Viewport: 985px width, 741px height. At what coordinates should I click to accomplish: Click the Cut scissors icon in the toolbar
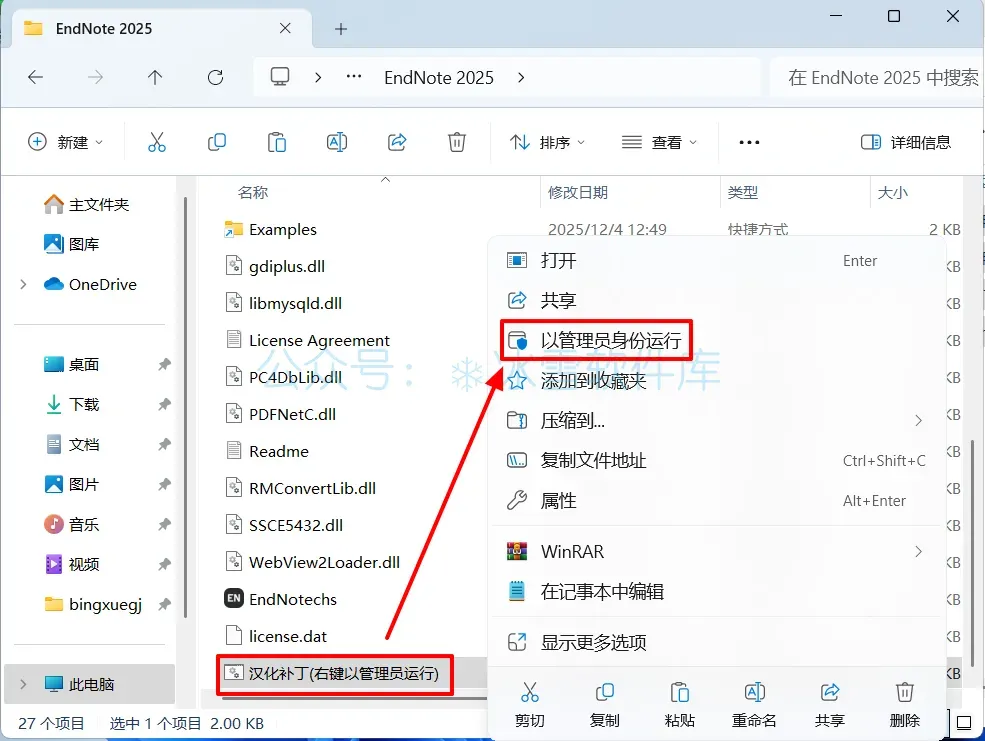point(156,143)
